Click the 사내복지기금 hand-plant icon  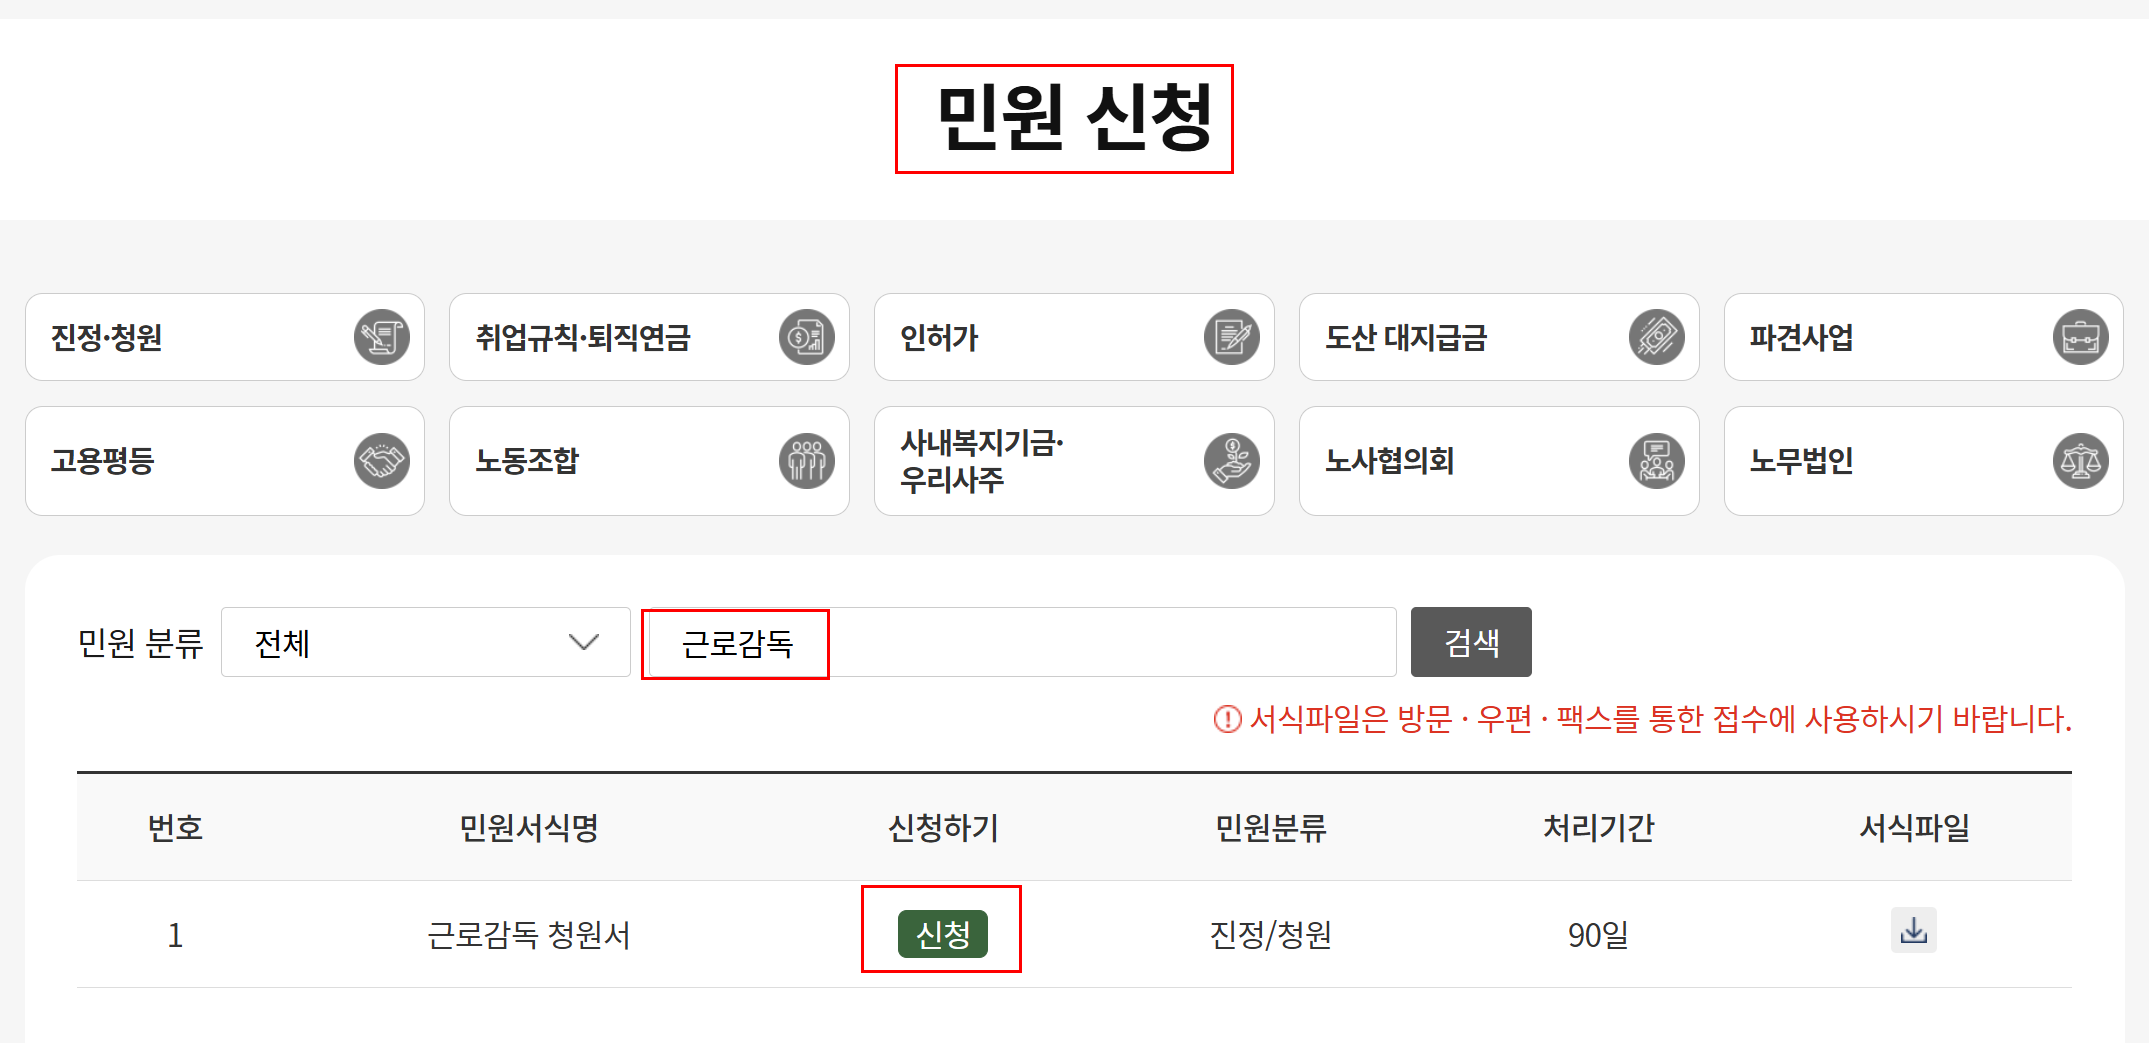(x=1231, y=461)
